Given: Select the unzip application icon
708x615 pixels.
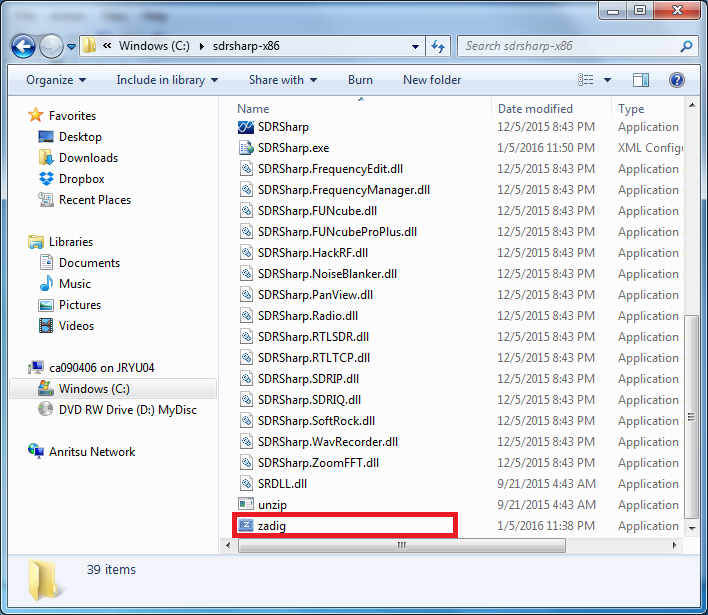Looking at the screenshot, I should [246, 504].
